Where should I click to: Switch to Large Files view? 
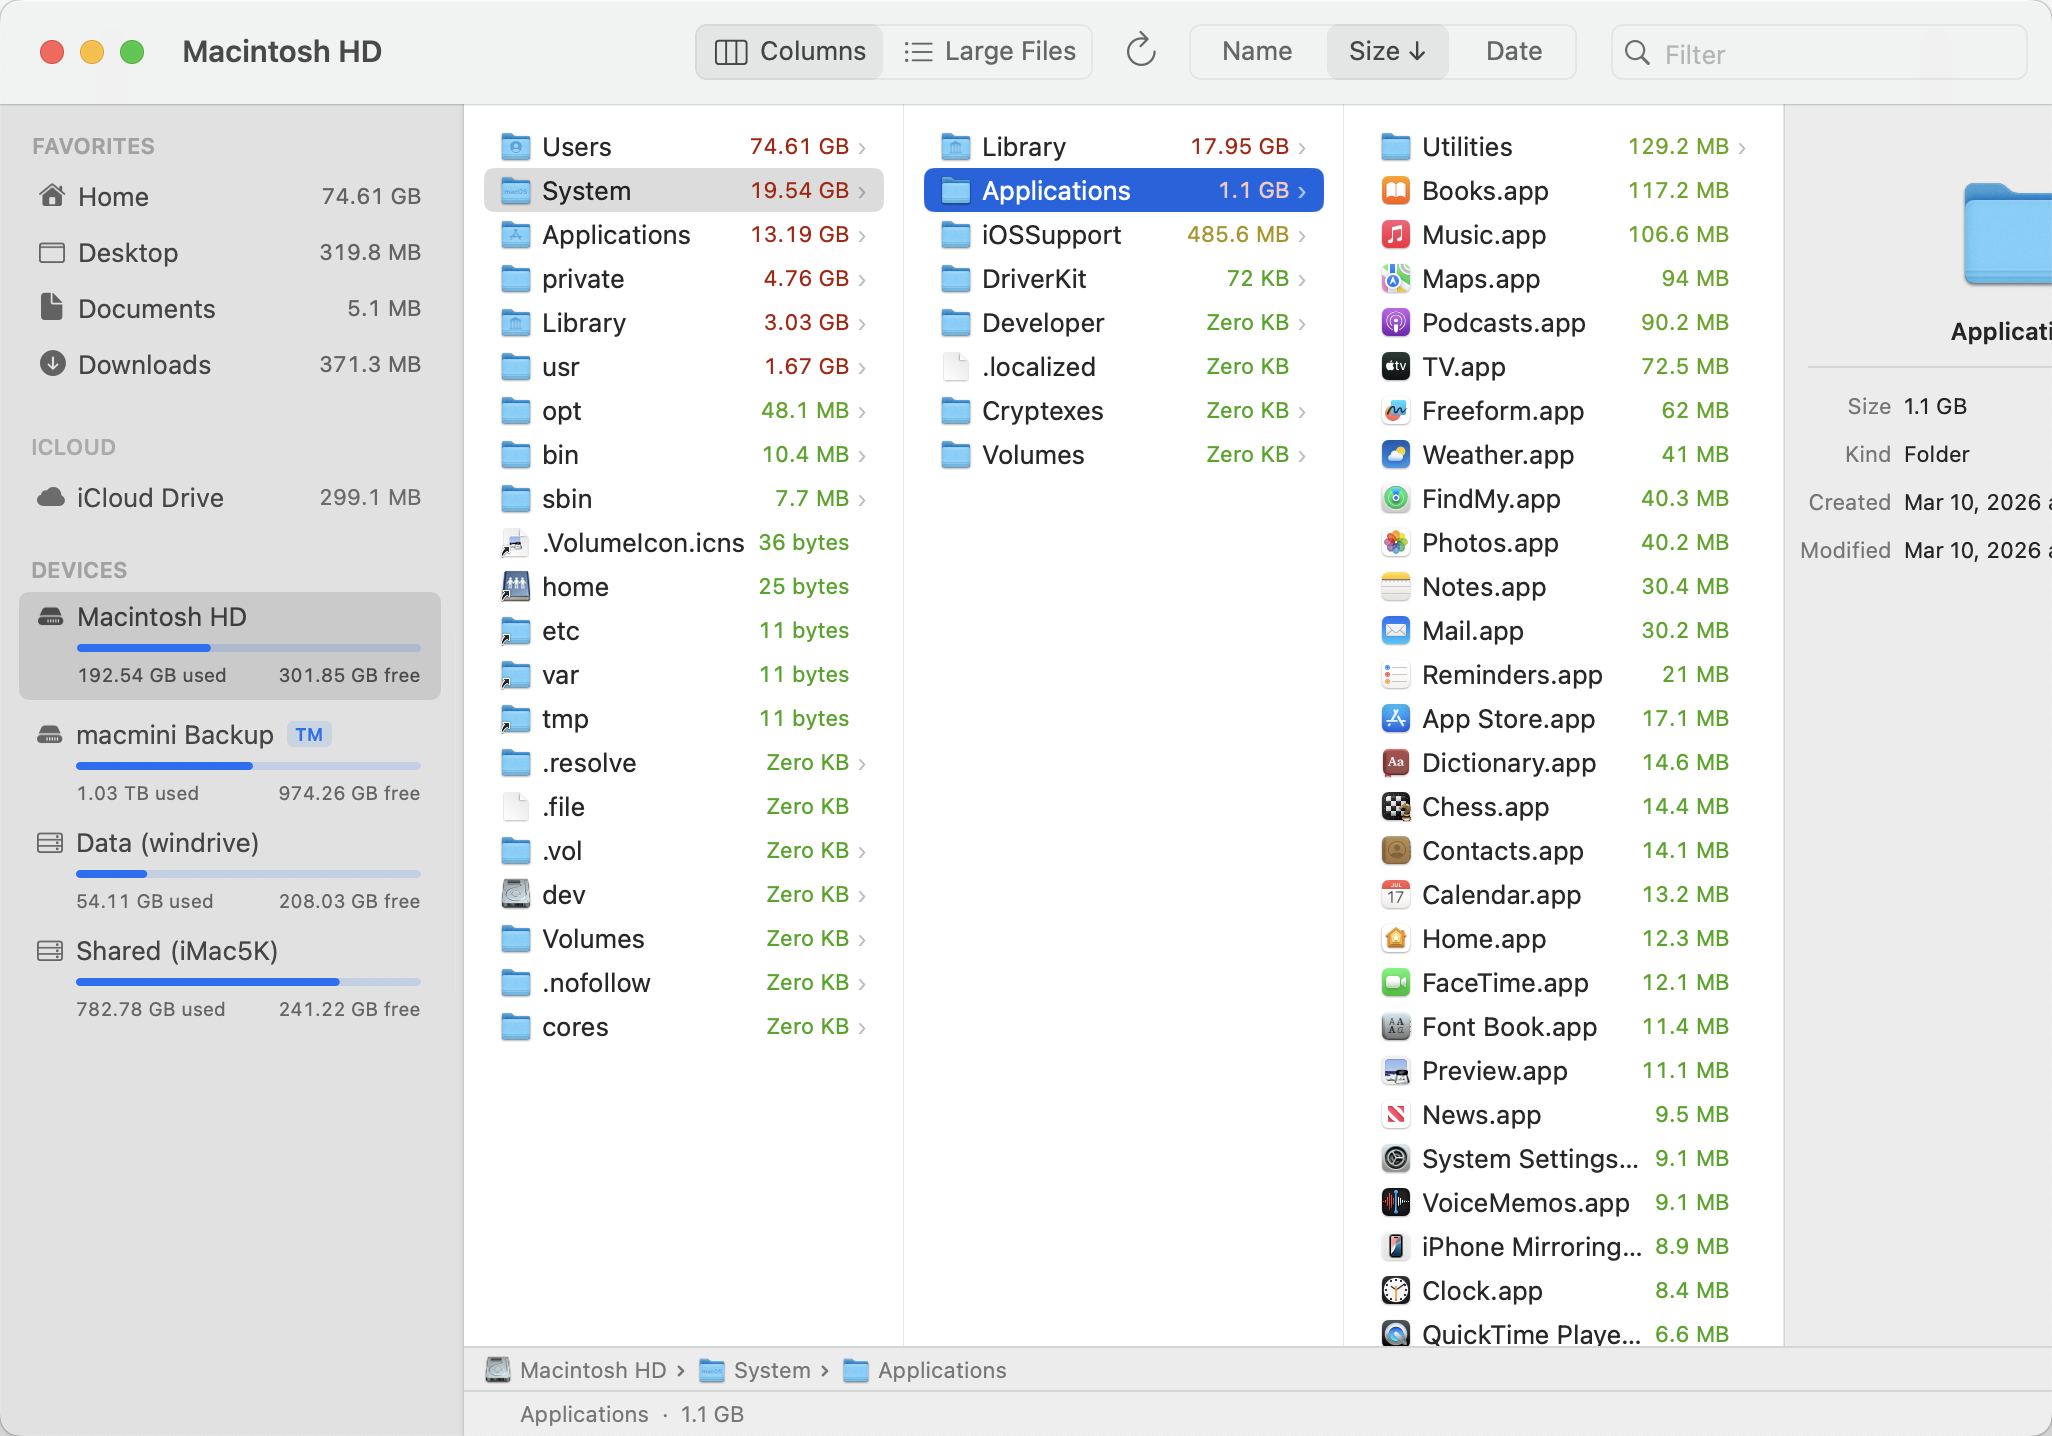pos(989,51)
